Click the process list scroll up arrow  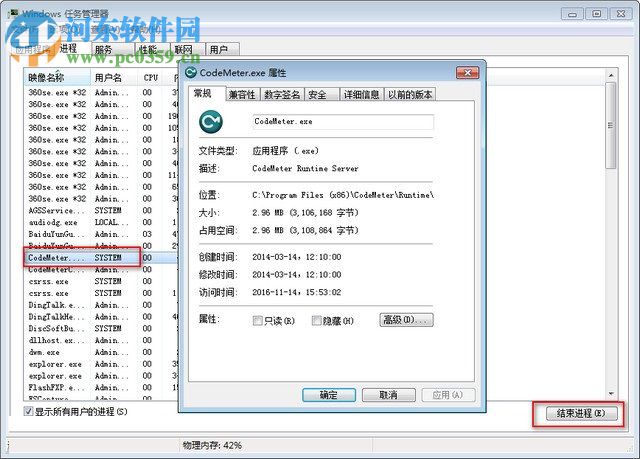(x=611, y=75)
